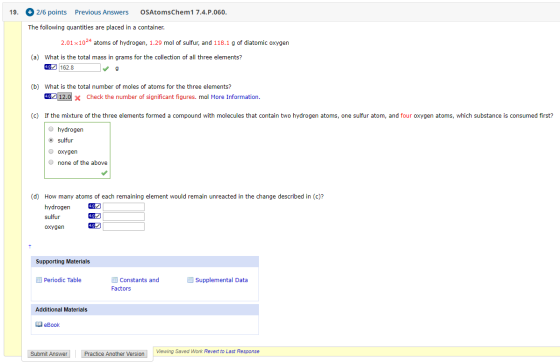Click eBook book icon
560x362 pixels.
[x=39, y=325]
